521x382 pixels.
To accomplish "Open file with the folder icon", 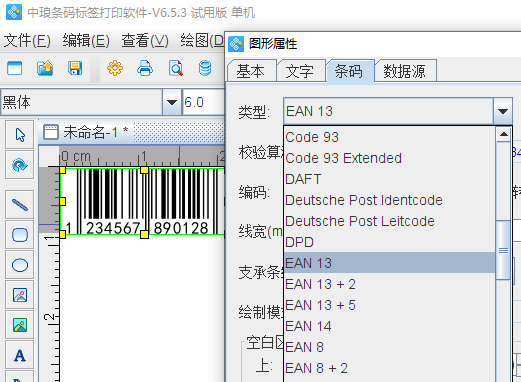I will 45,68.
